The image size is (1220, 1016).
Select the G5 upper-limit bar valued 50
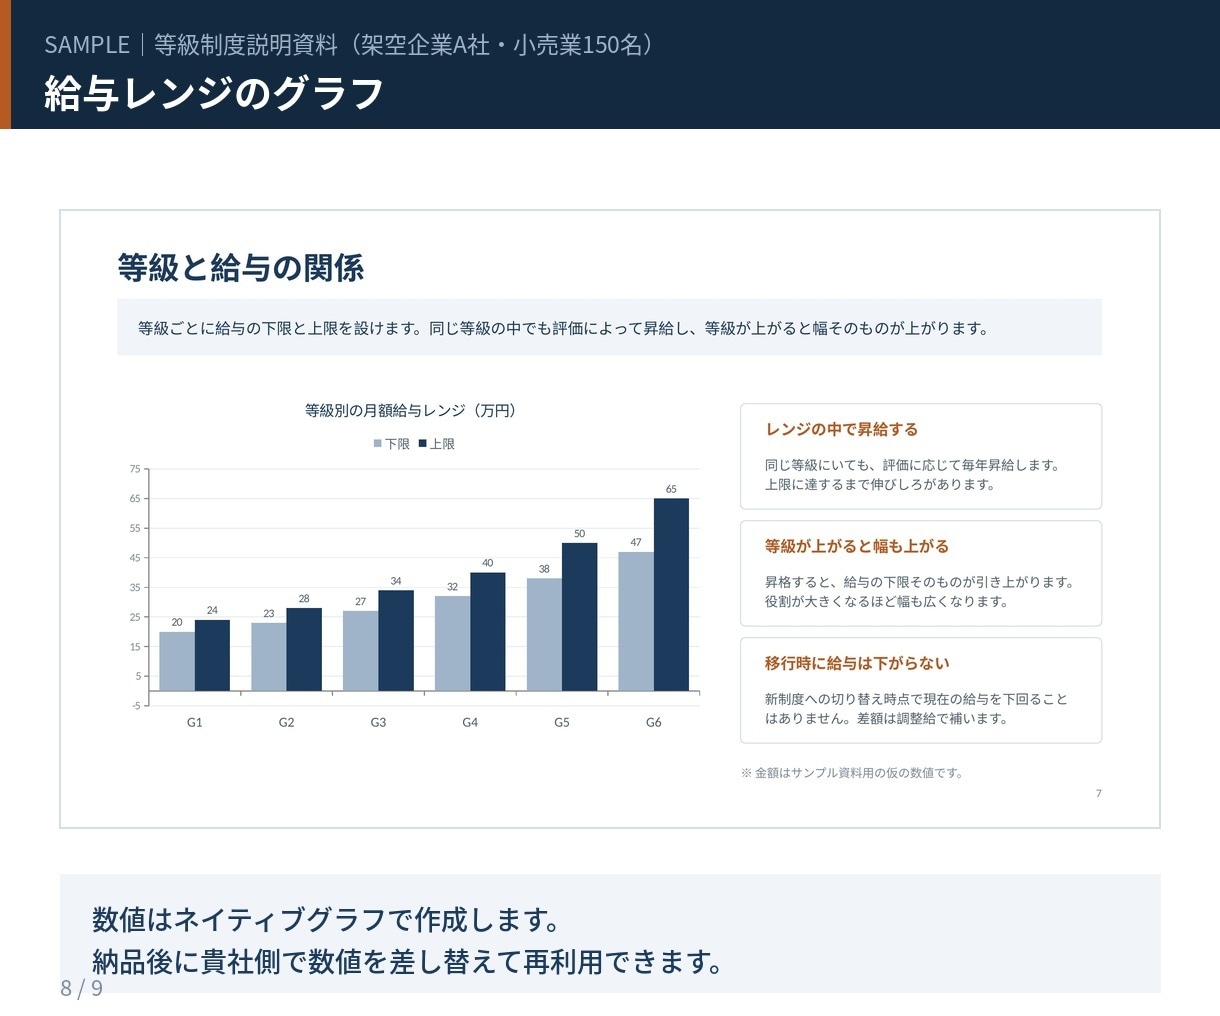pyautogui.click(x=580, y=617)
